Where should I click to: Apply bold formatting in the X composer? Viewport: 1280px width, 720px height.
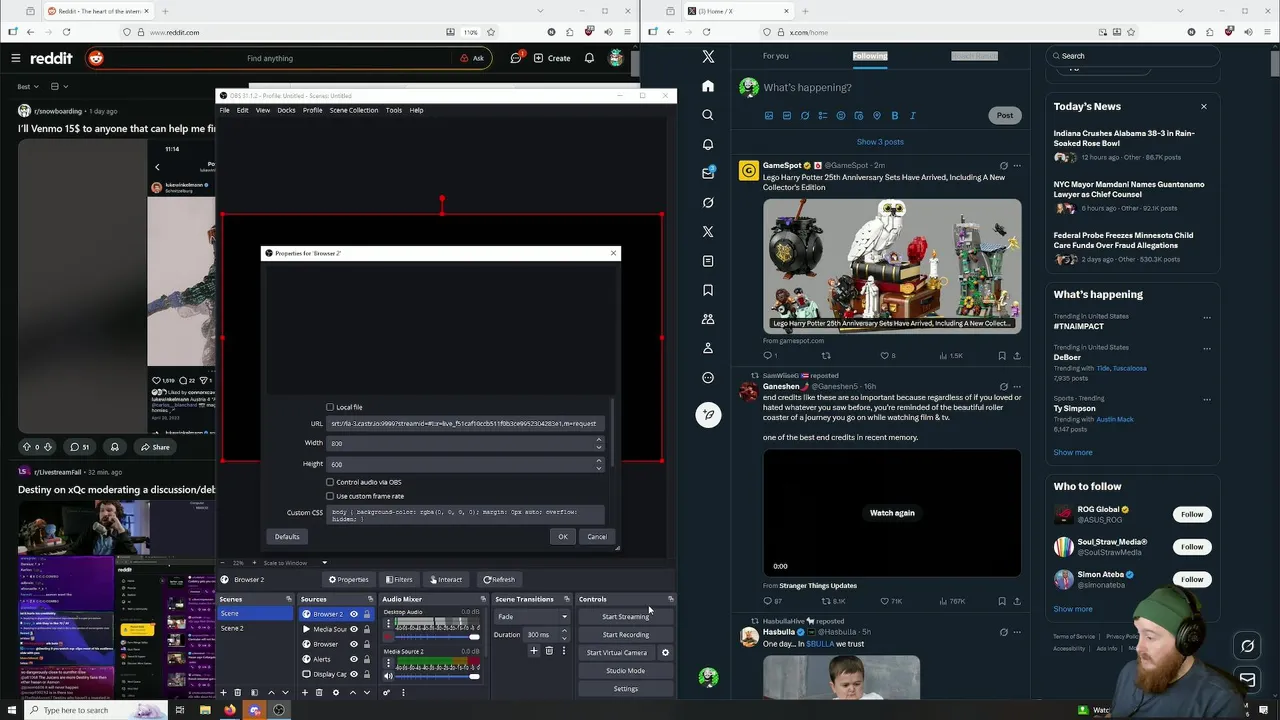click(894, 116)
